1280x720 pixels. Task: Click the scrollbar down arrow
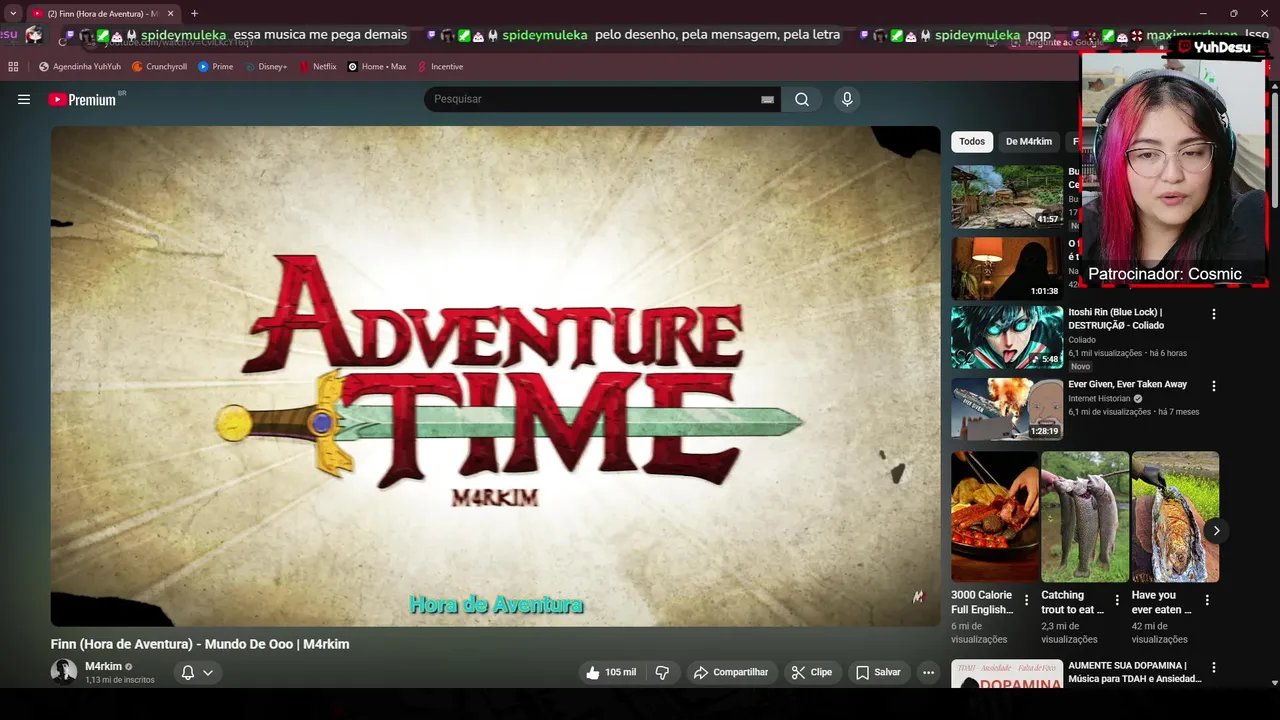1275,683
